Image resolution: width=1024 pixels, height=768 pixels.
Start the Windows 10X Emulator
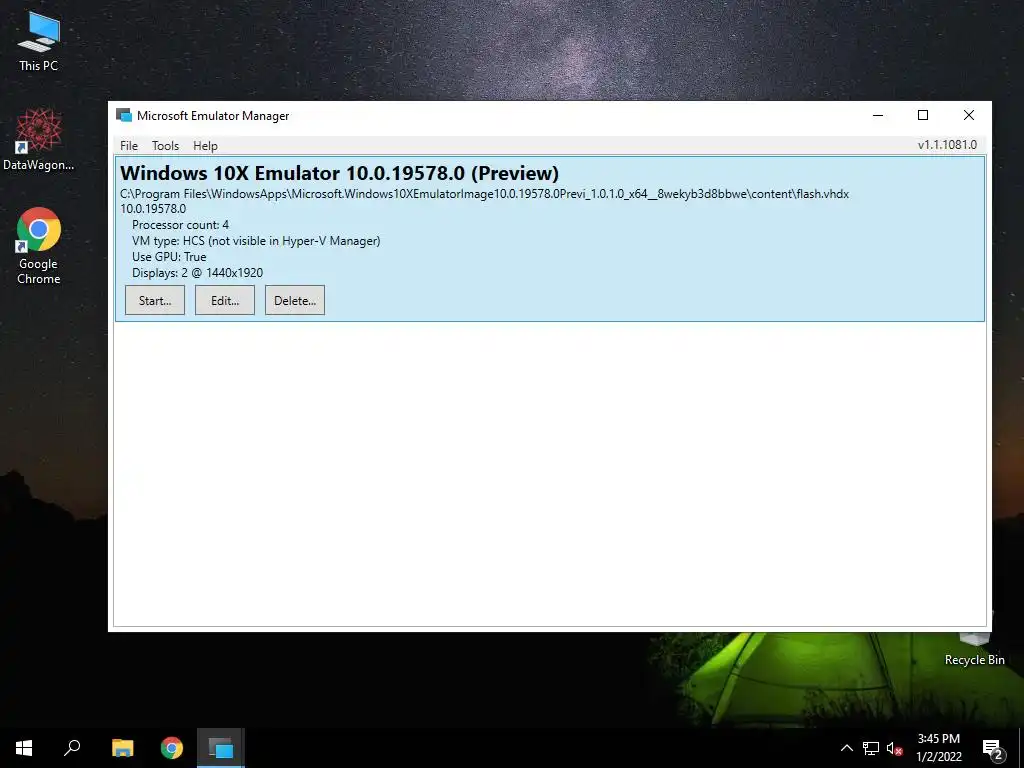[x=155, y=300]
